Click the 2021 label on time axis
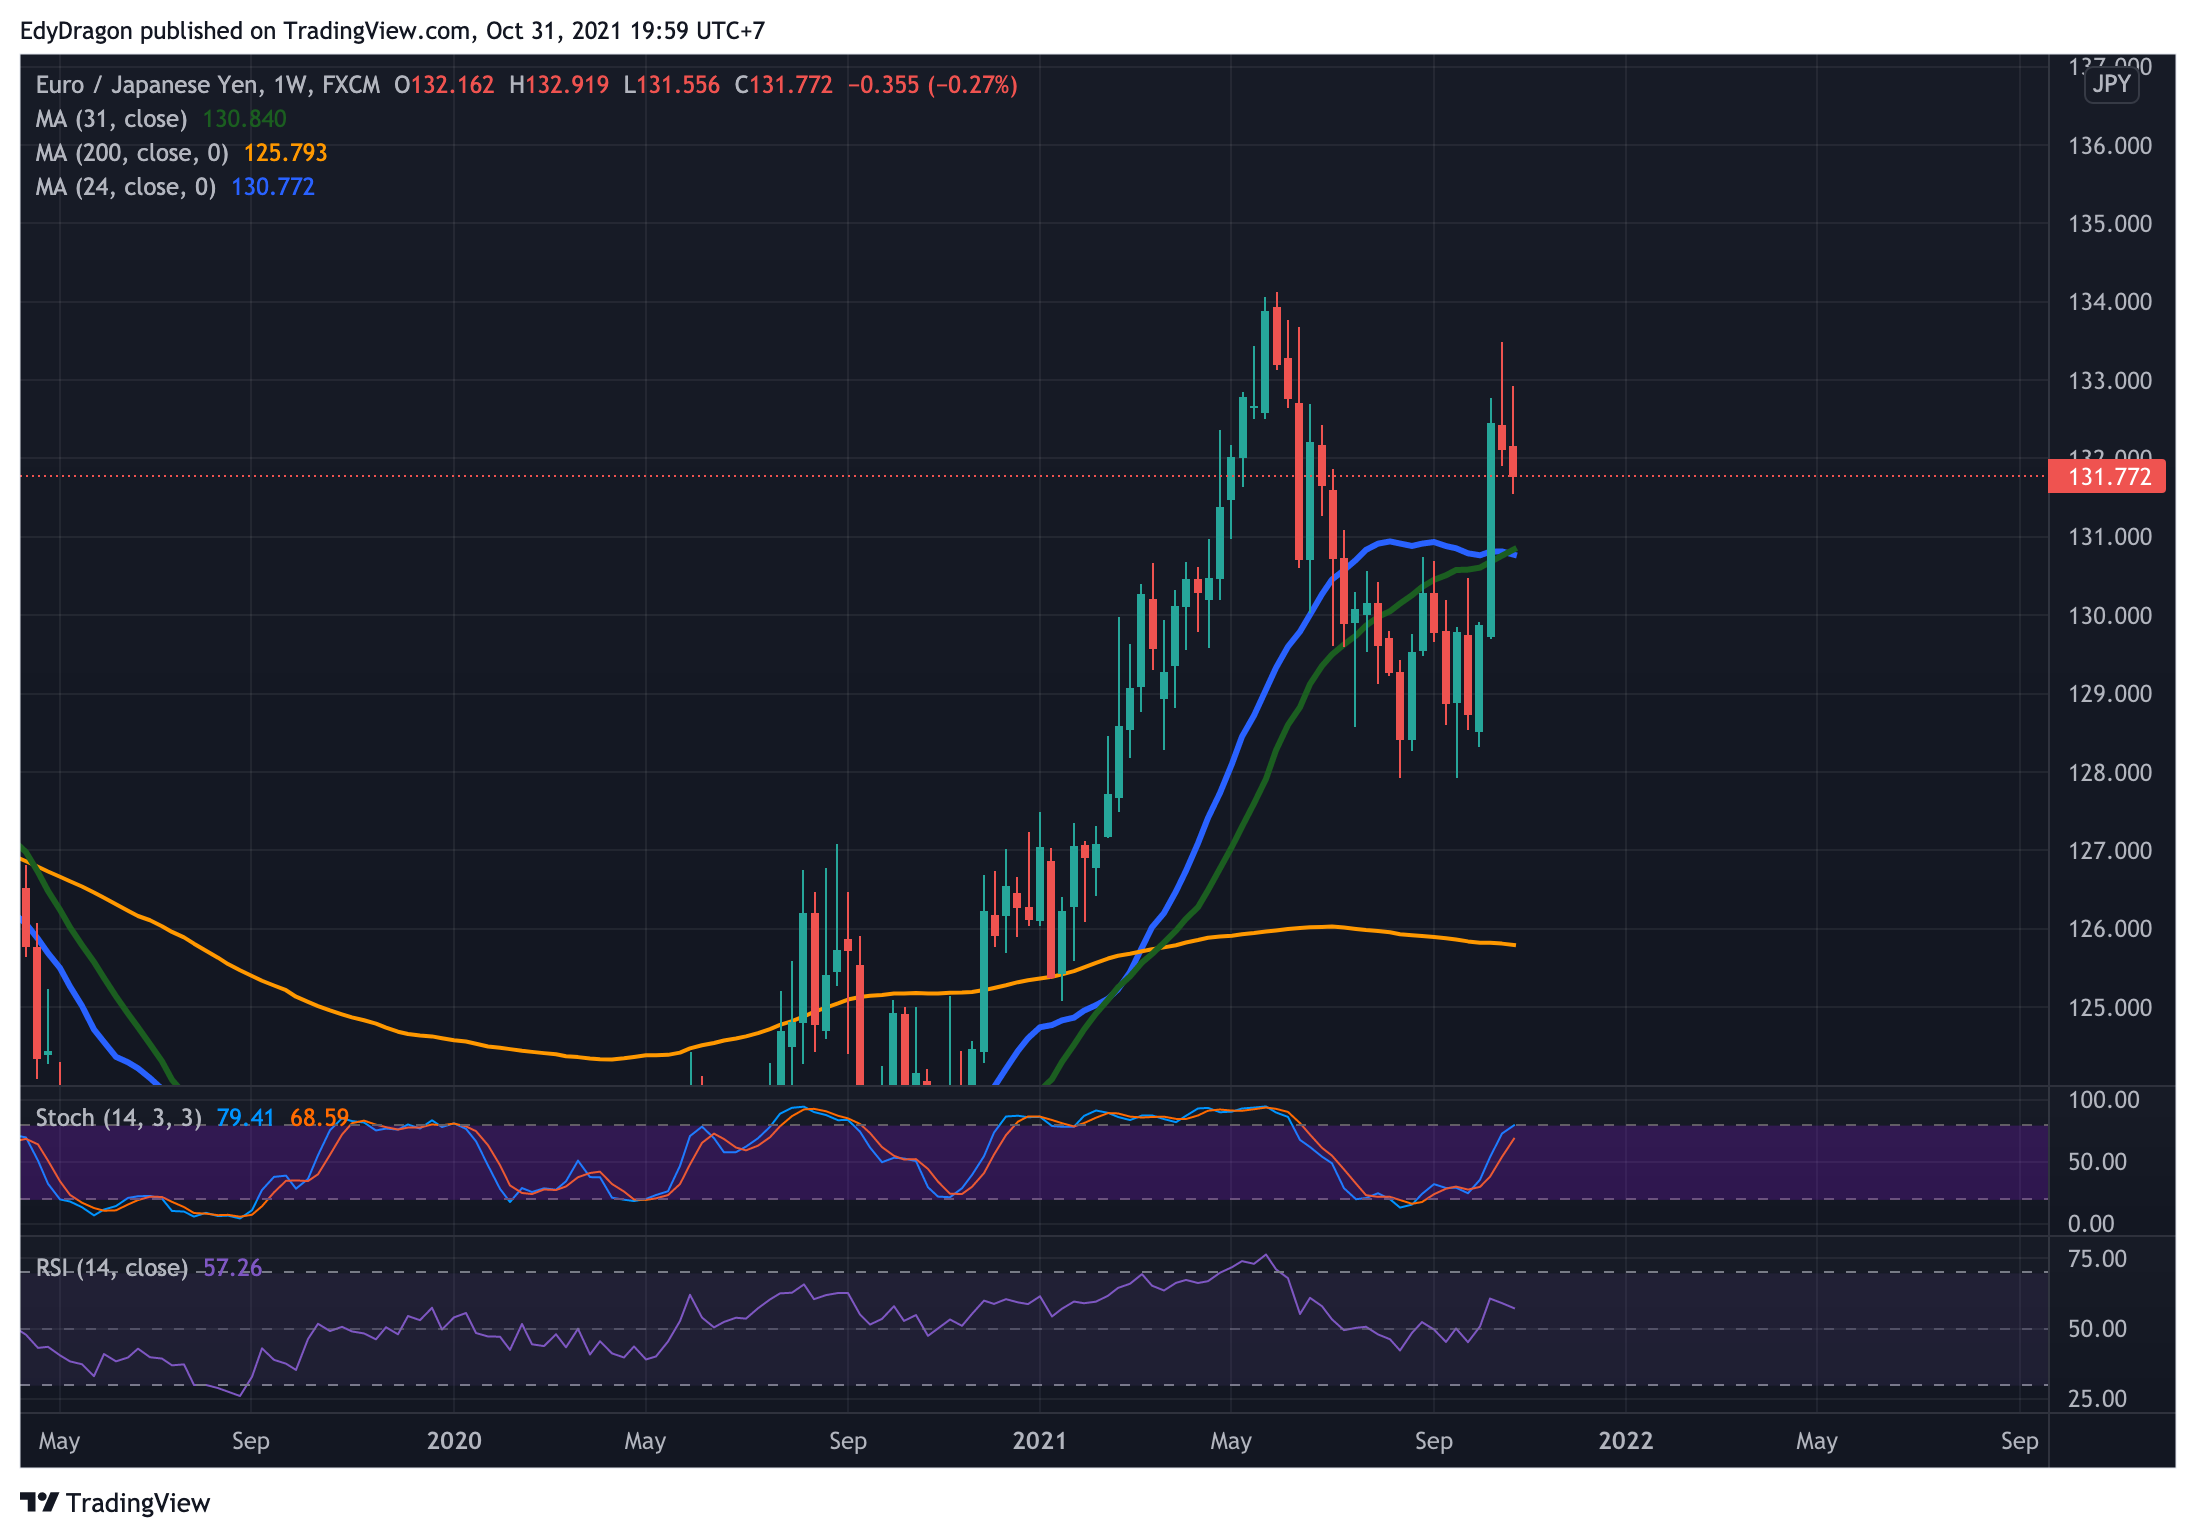 click(x=1040, y=1441)
